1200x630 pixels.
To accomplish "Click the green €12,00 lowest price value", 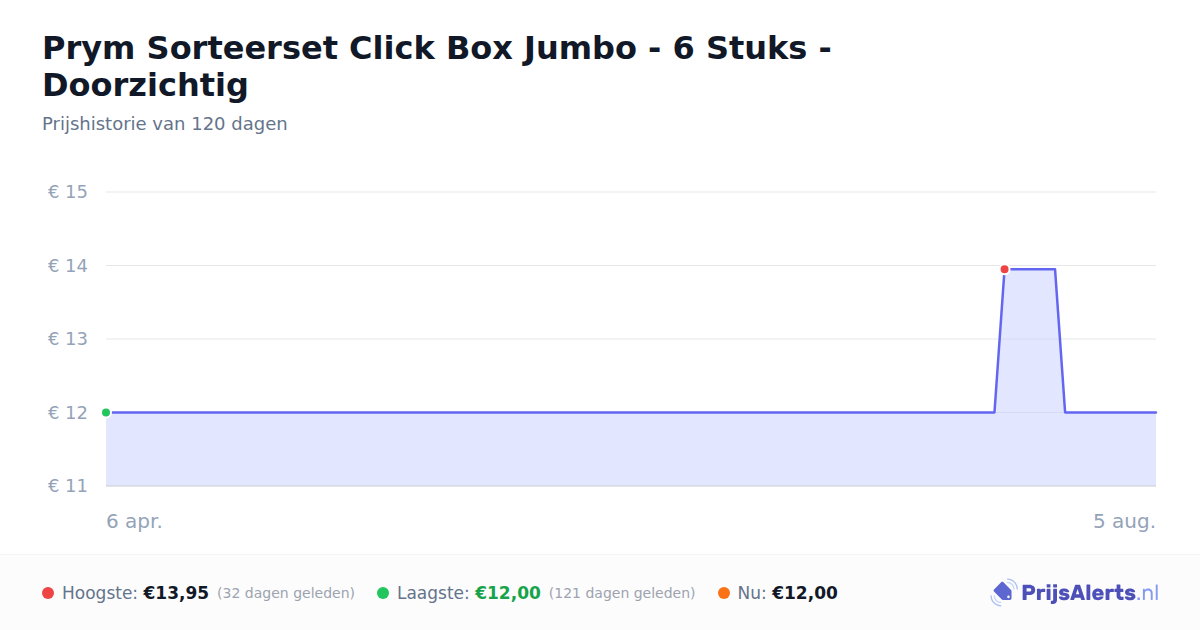I will [x=508, y=593].
